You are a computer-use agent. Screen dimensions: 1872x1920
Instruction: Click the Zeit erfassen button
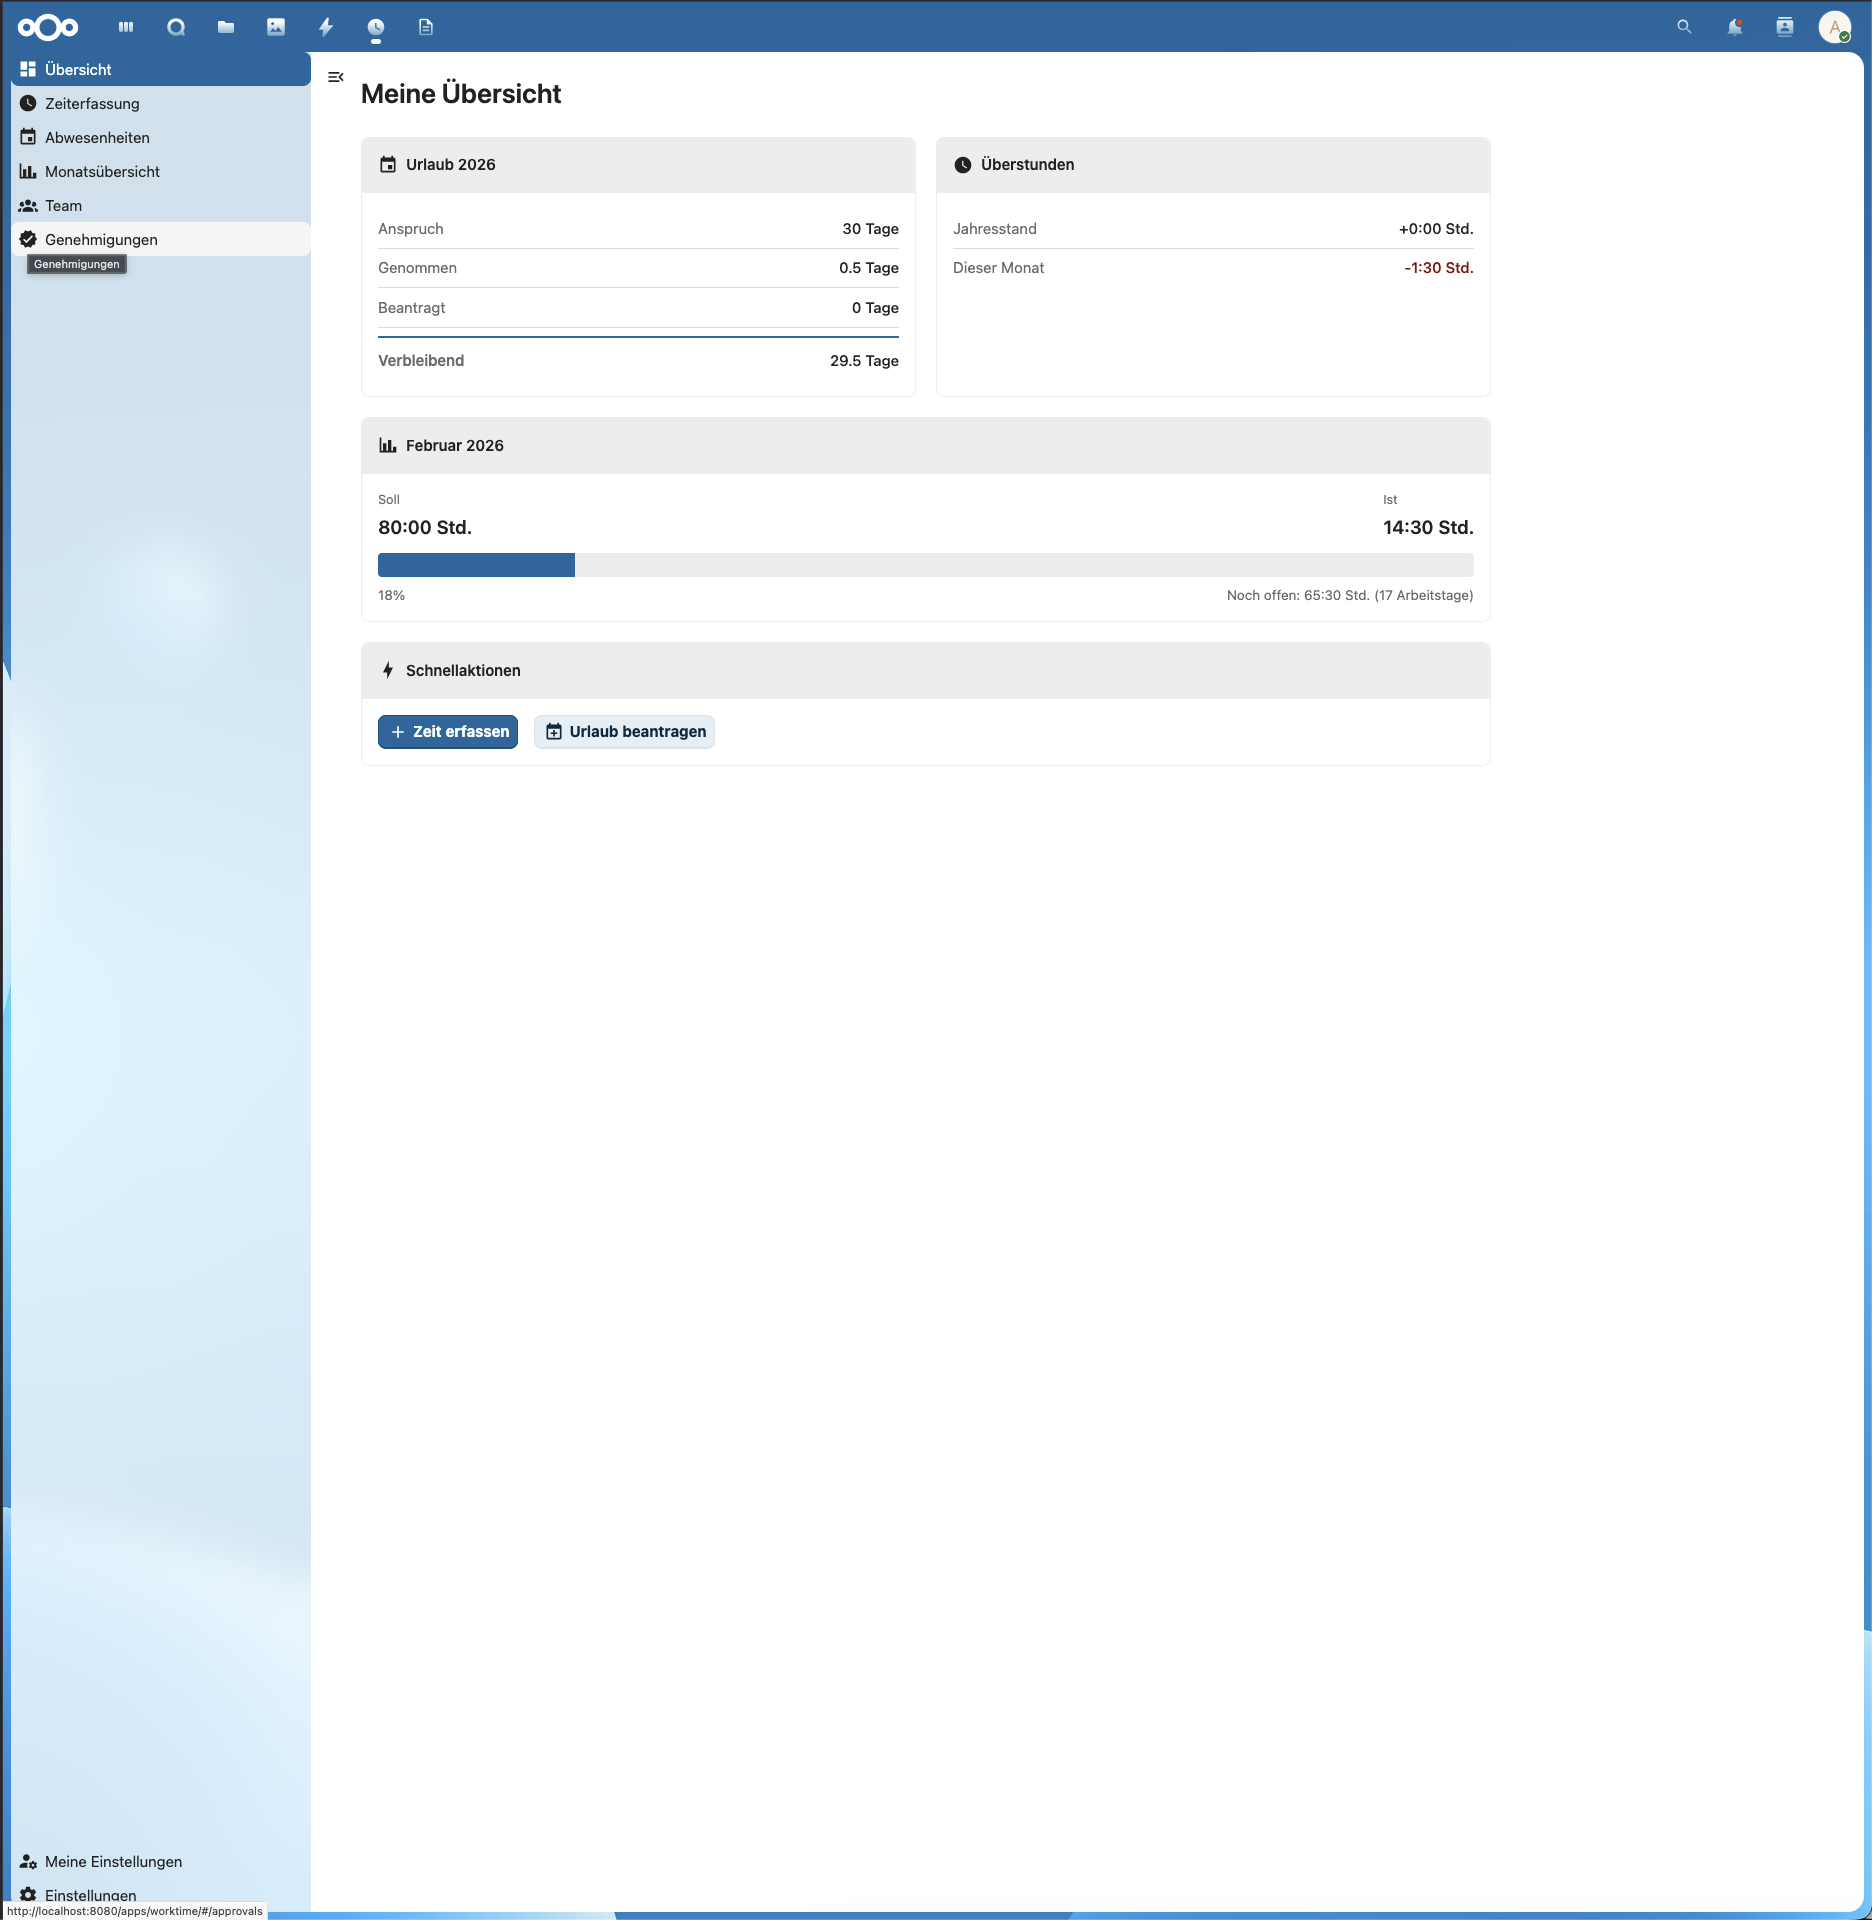(x=447, y=731)
